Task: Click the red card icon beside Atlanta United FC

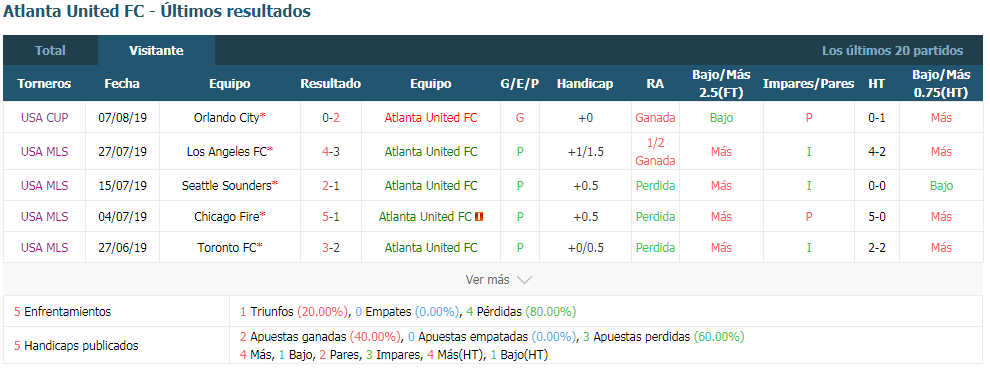Action: coord(479,217)
